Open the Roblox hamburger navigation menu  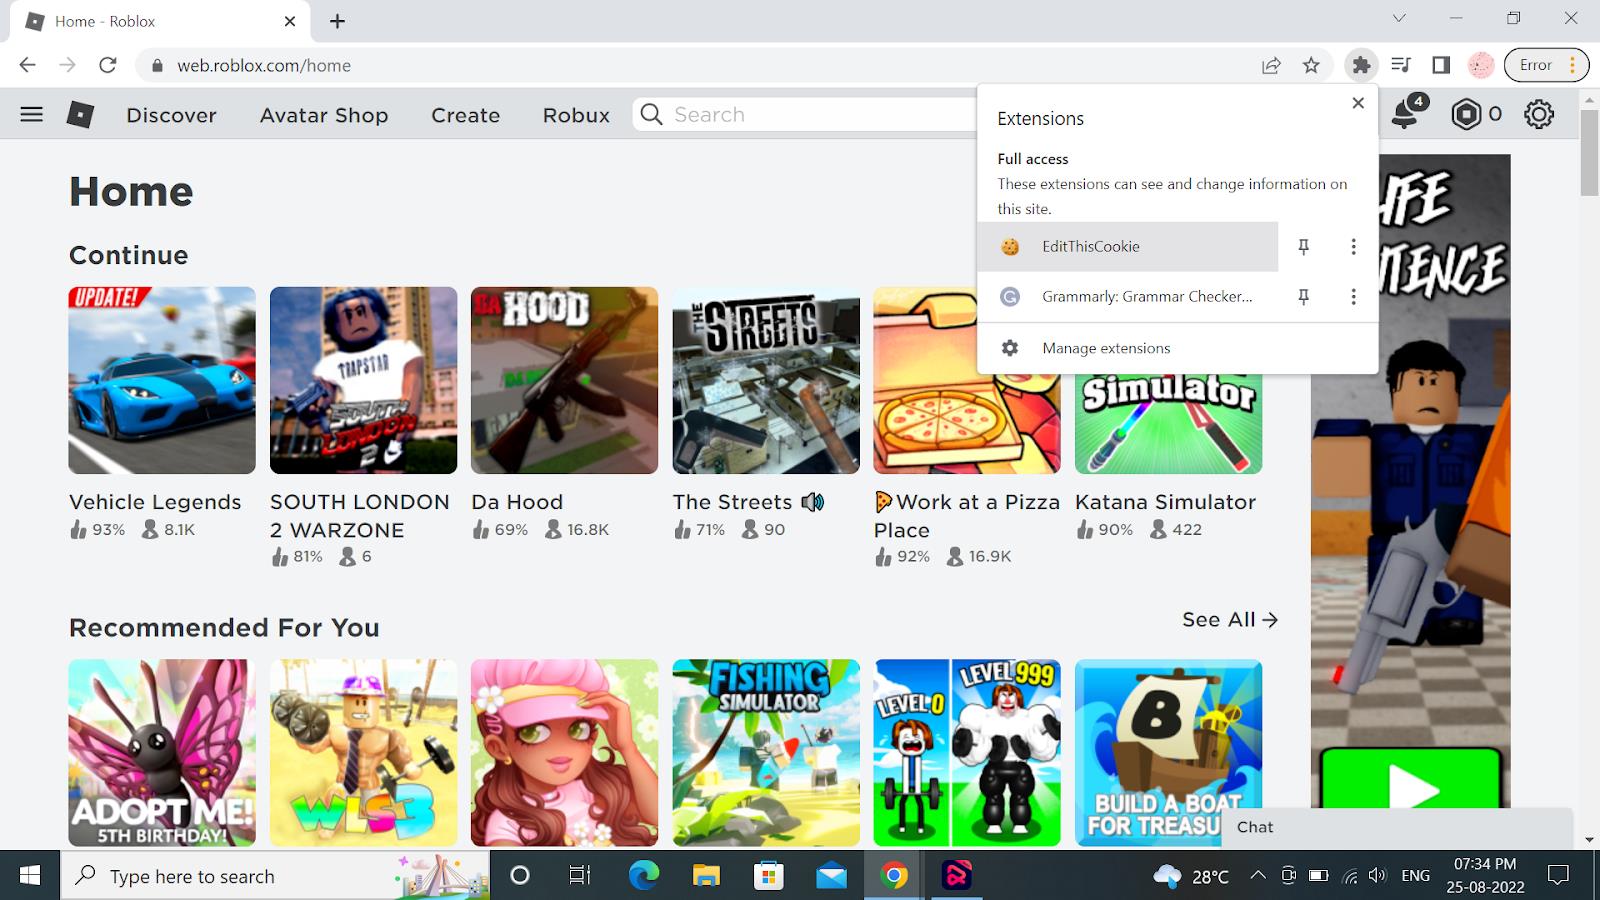(x=31, y=114)
